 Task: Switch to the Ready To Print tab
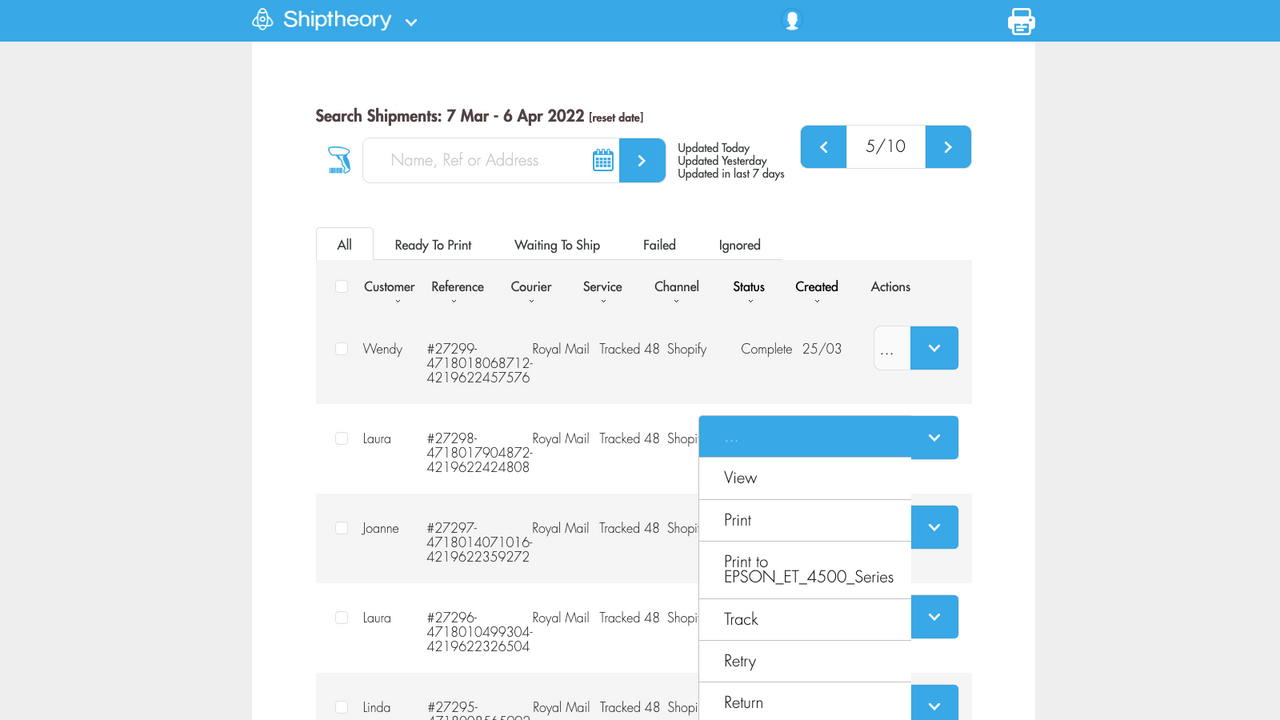coord(432,244)
